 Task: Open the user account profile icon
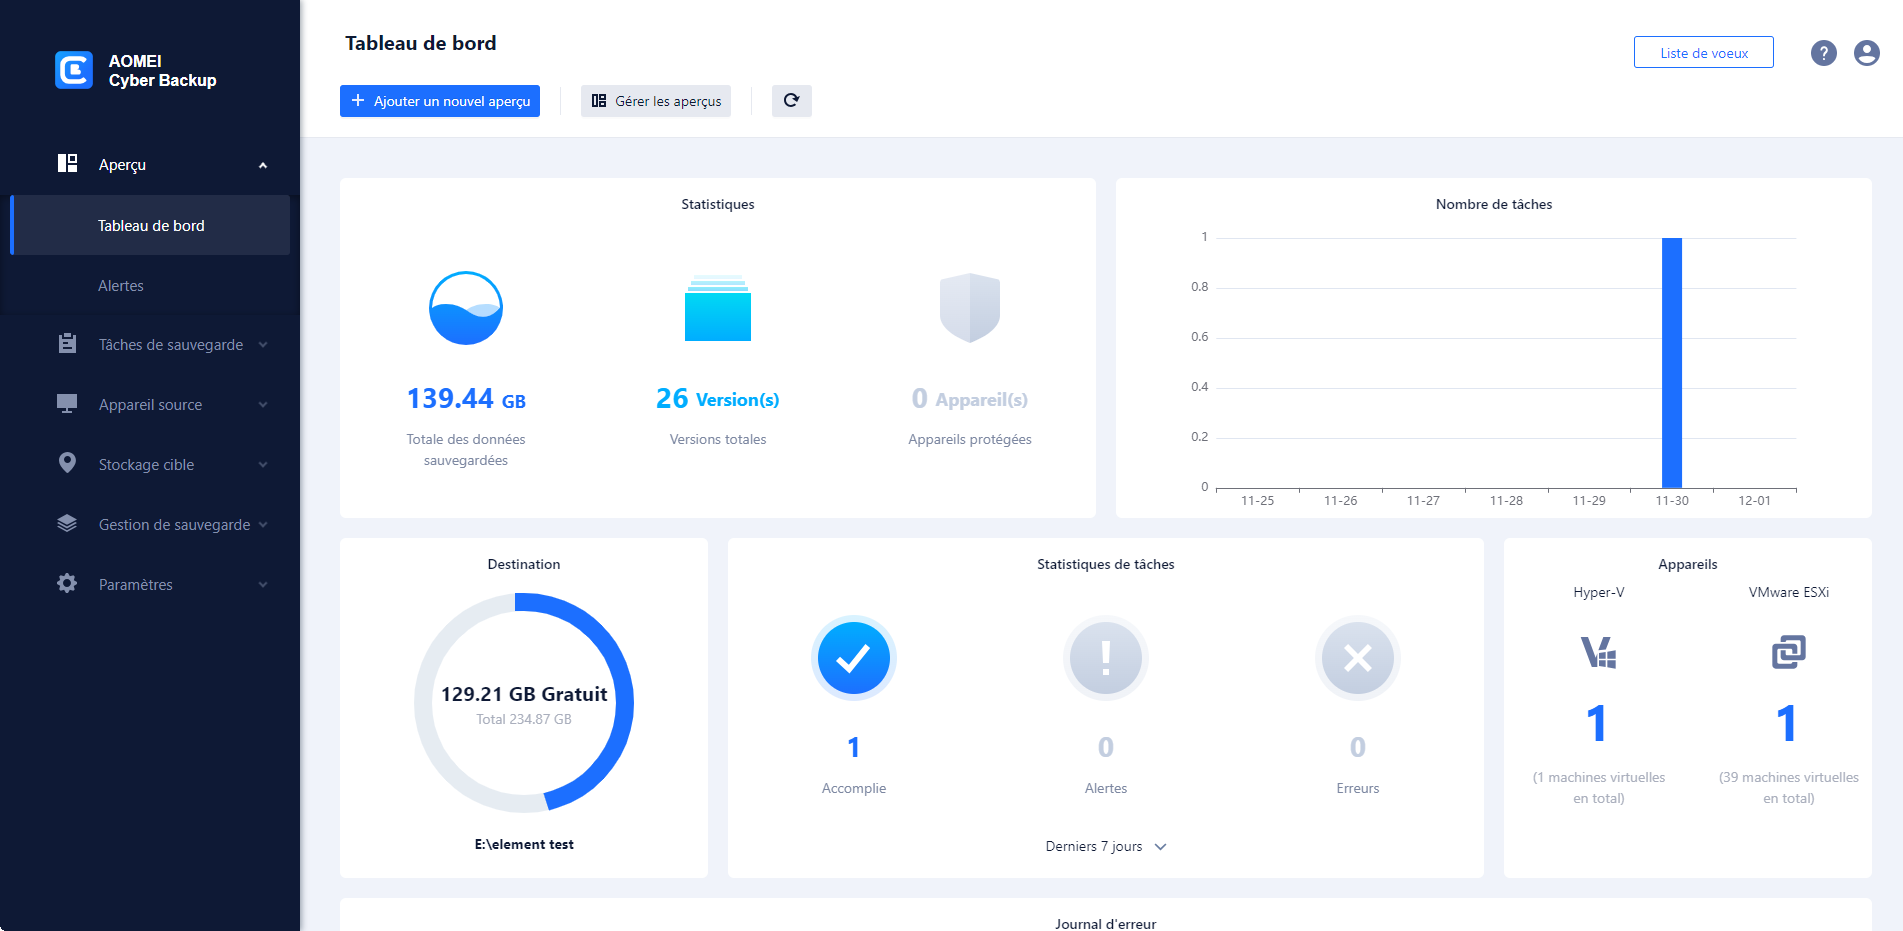(x=1866, y=53)
